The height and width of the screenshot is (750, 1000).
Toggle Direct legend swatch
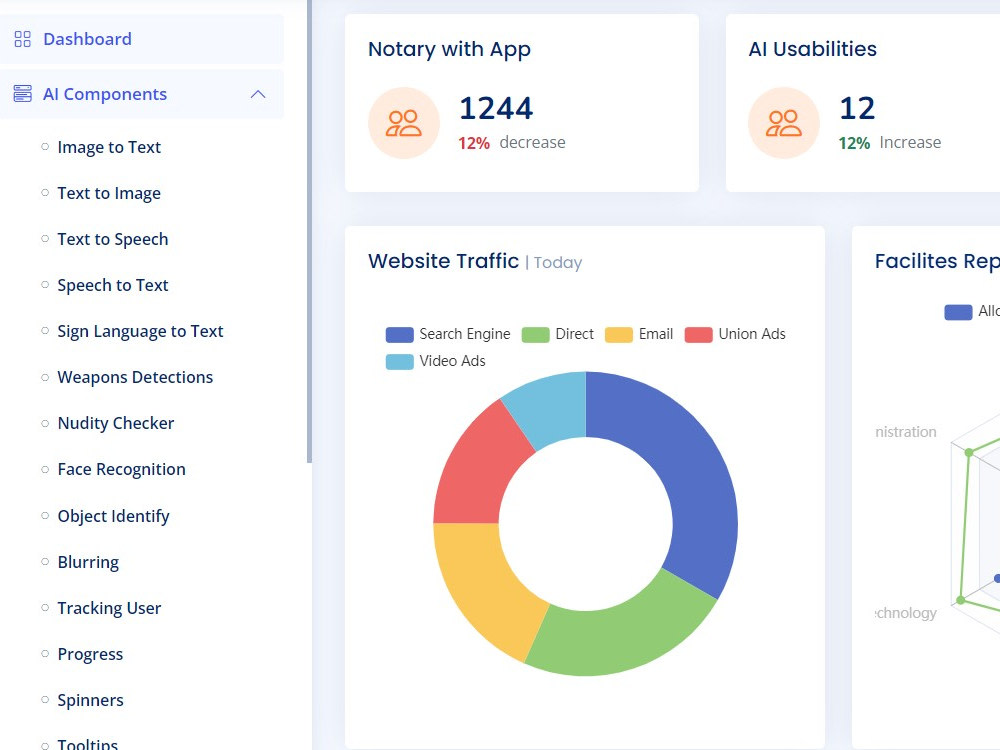point(535,335)
